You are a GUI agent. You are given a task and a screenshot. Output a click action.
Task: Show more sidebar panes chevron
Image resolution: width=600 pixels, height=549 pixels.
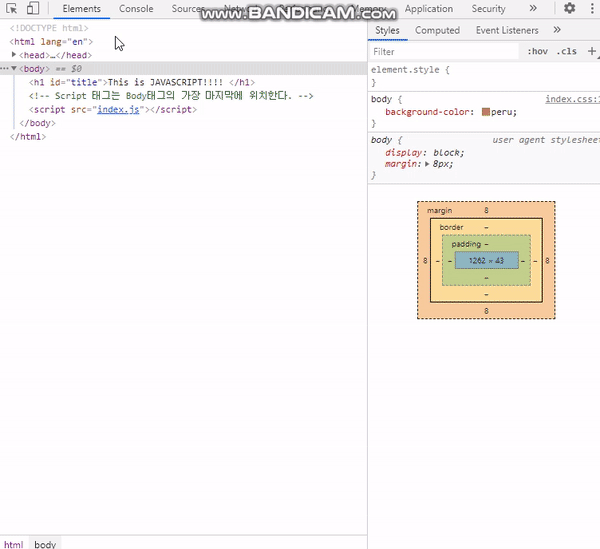(x=557, y=30)
